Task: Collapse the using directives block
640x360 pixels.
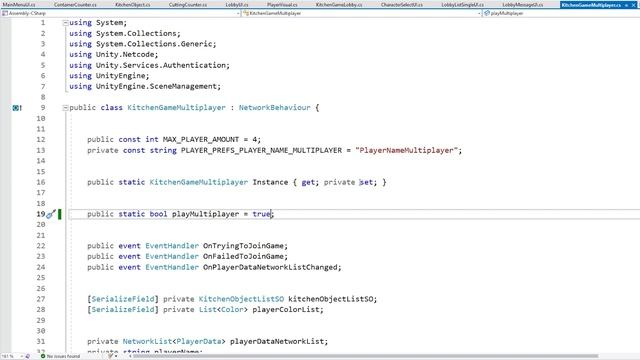Action: 65,23
